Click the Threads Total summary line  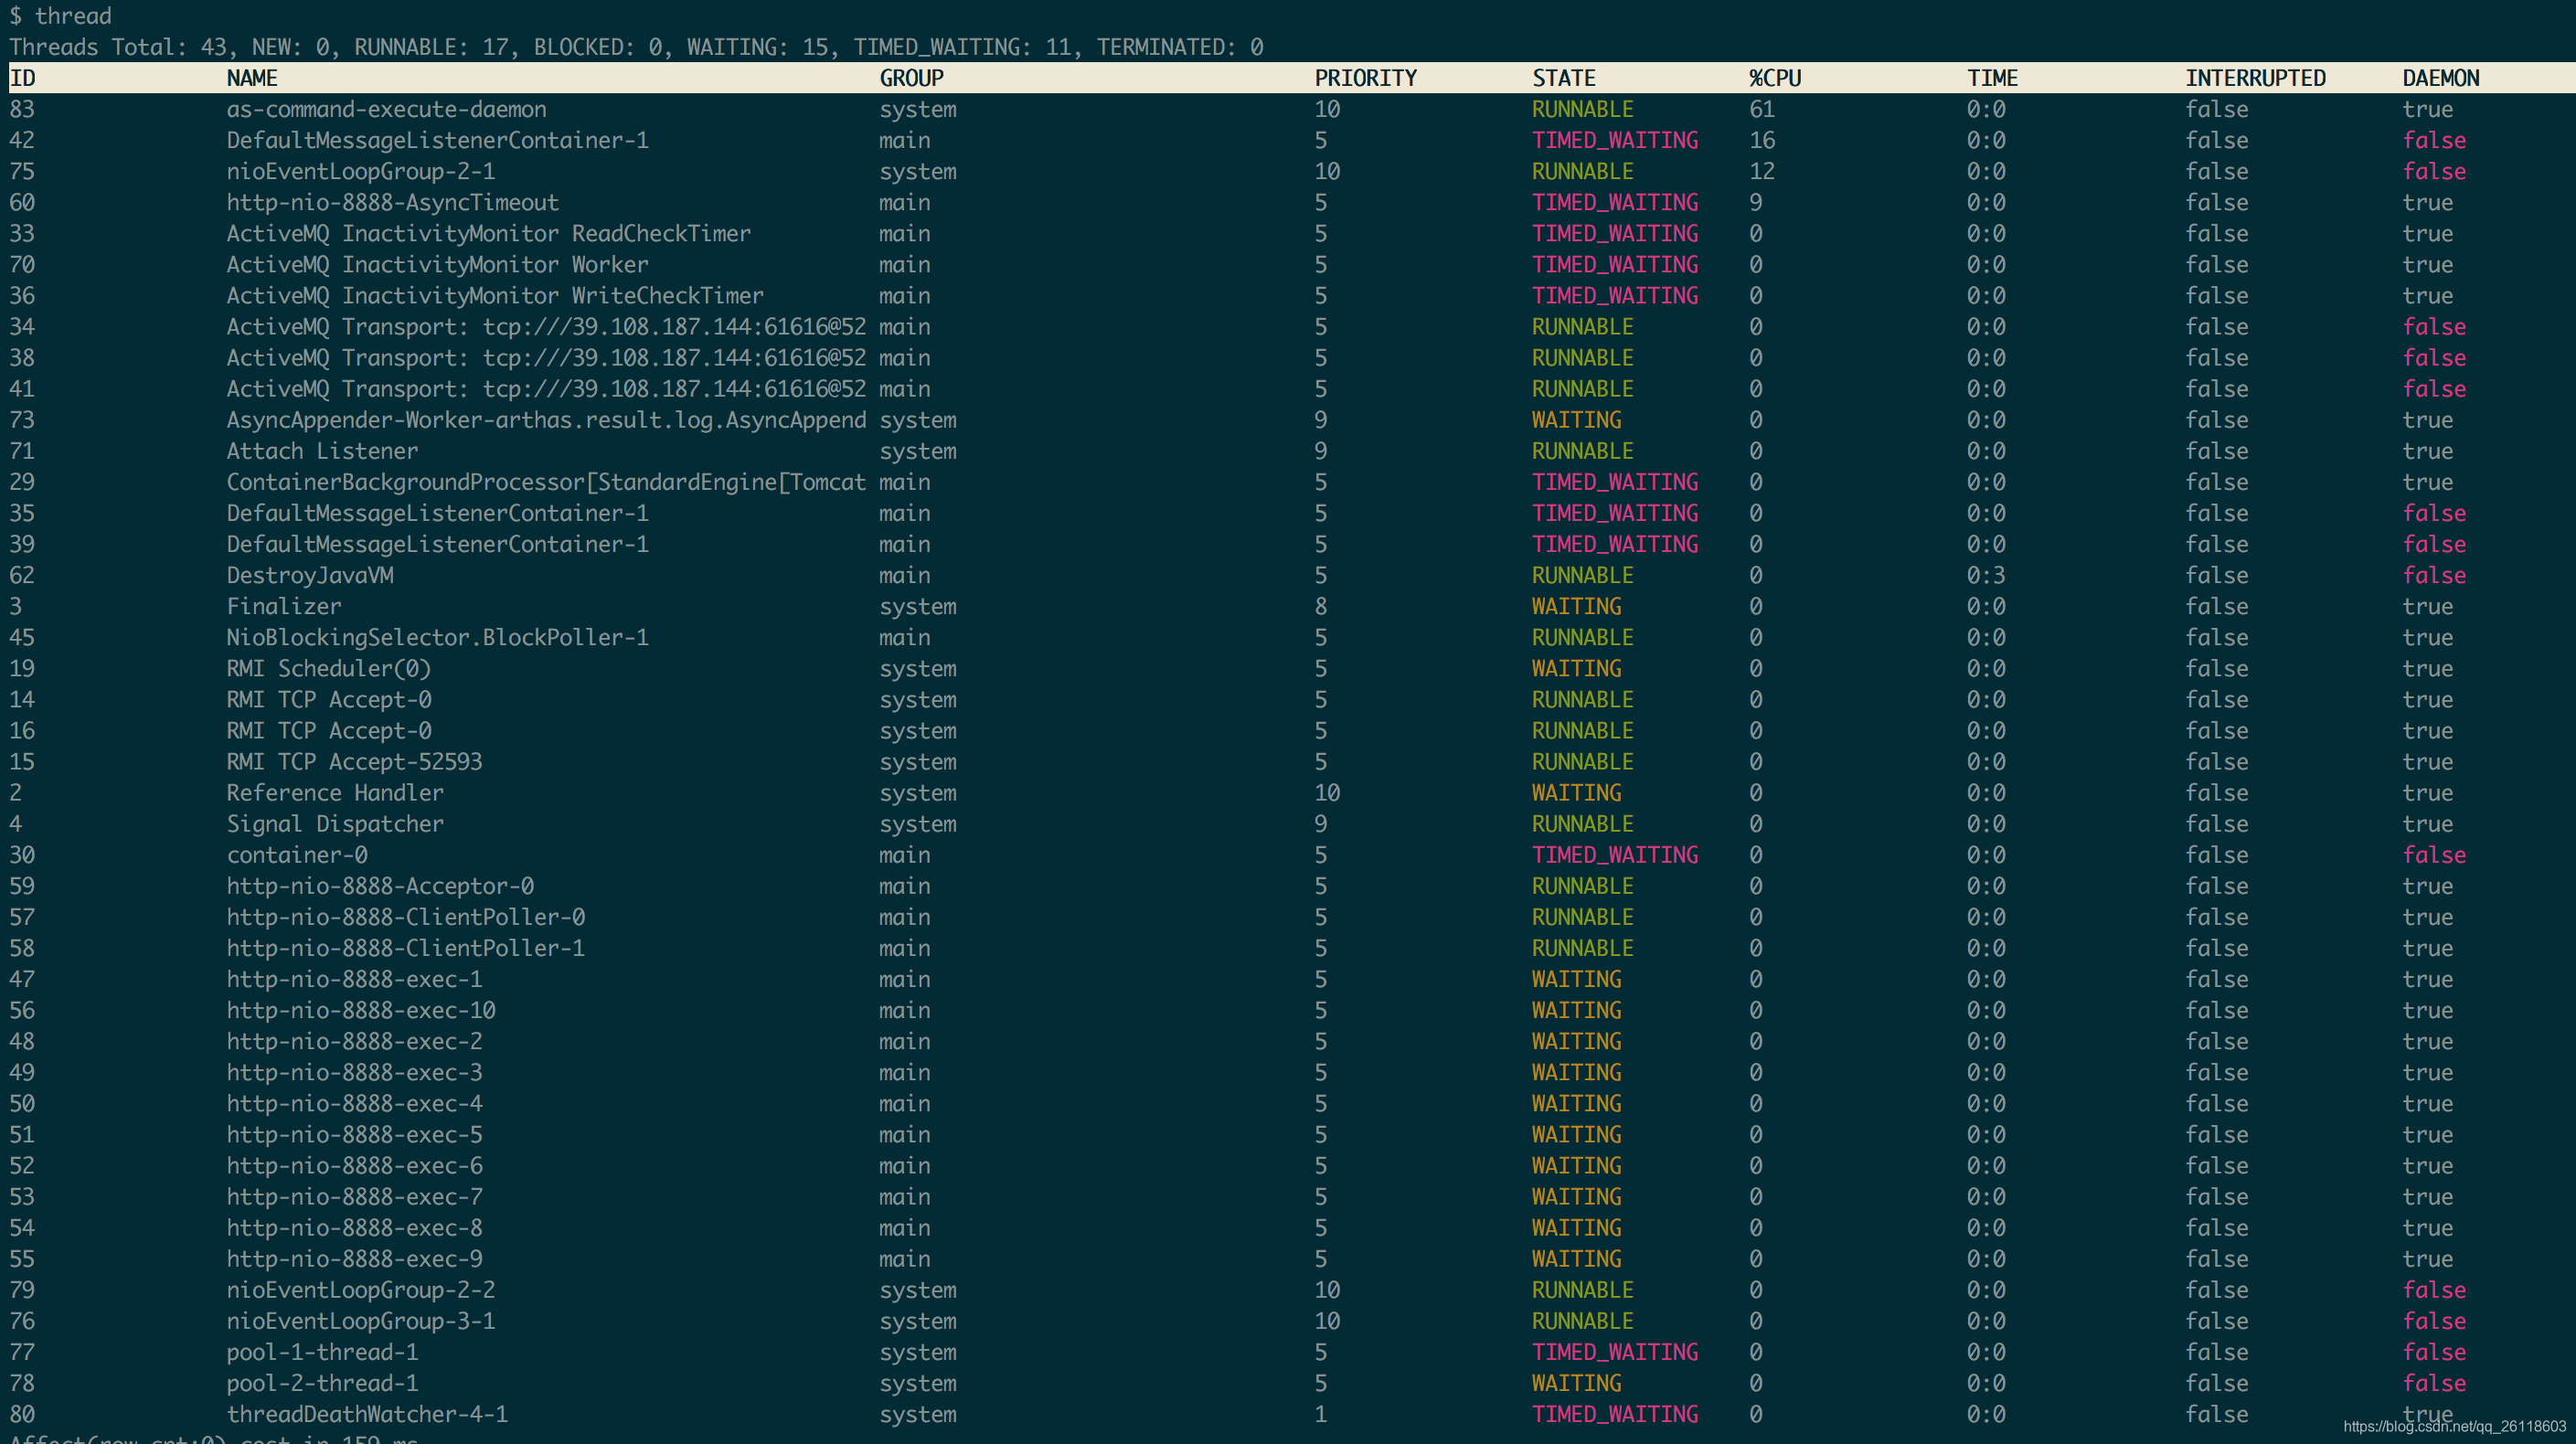636,47
